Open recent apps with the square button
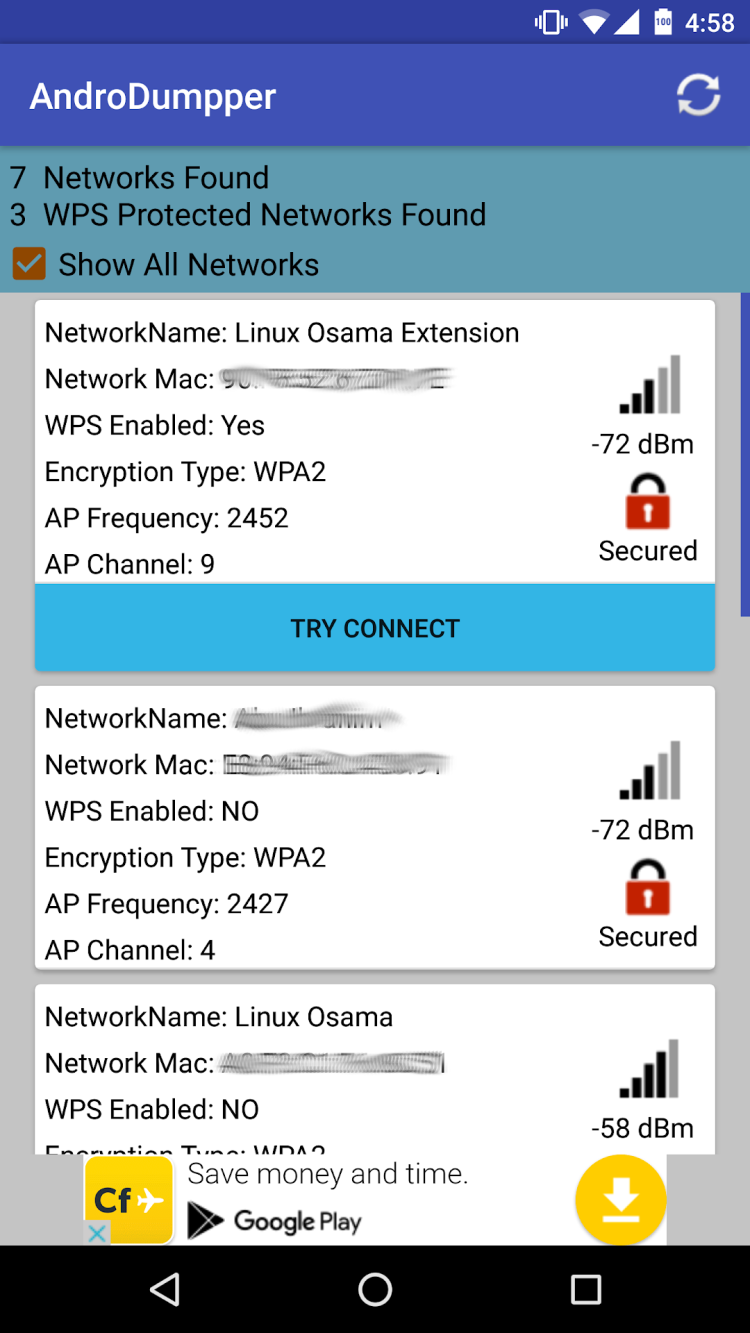This screenshot has width=750, height=1333. [x=585, y=1289]
